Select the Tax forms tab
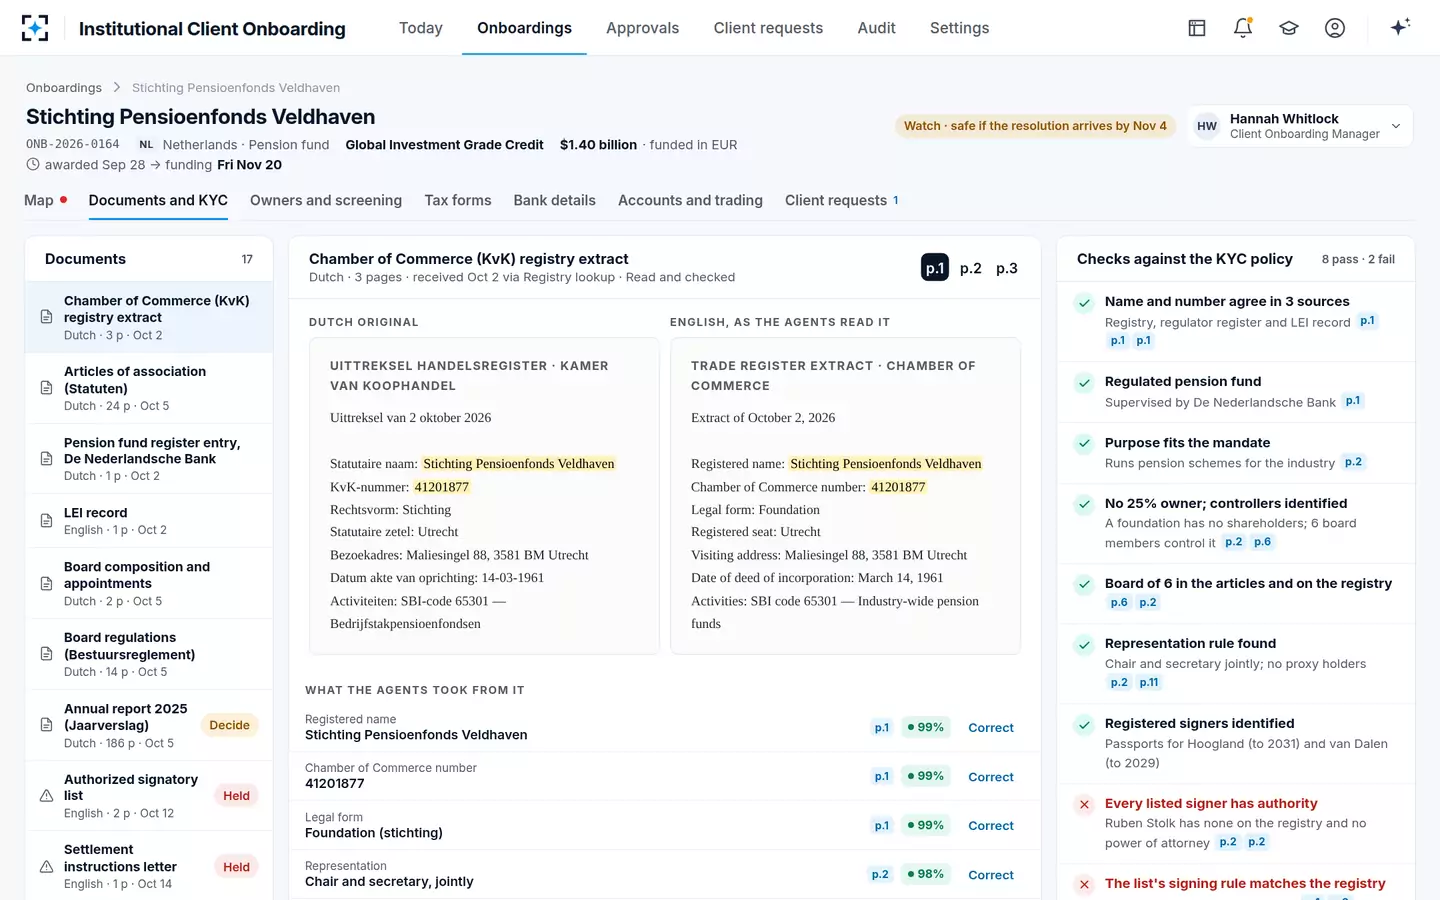Screen dimensions: 1440x900 [x=458, y=200]
